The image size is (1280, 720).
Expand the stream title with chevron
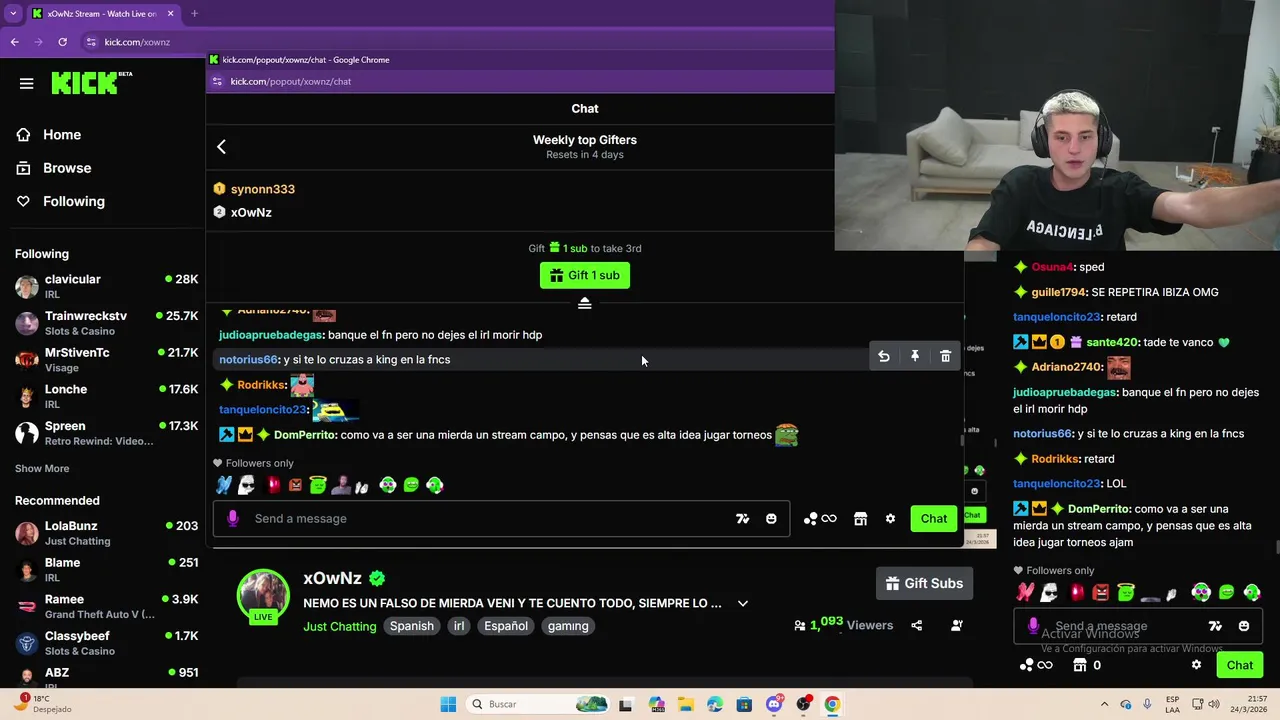[742, 603]
